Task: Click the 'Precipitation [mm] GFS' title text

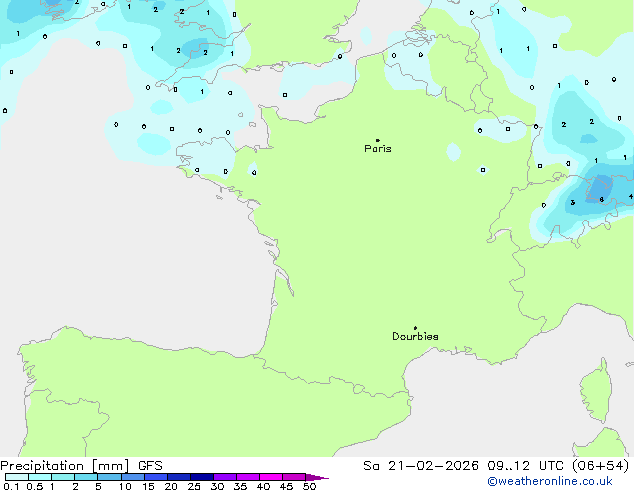Action: click(x=81, y=466)
